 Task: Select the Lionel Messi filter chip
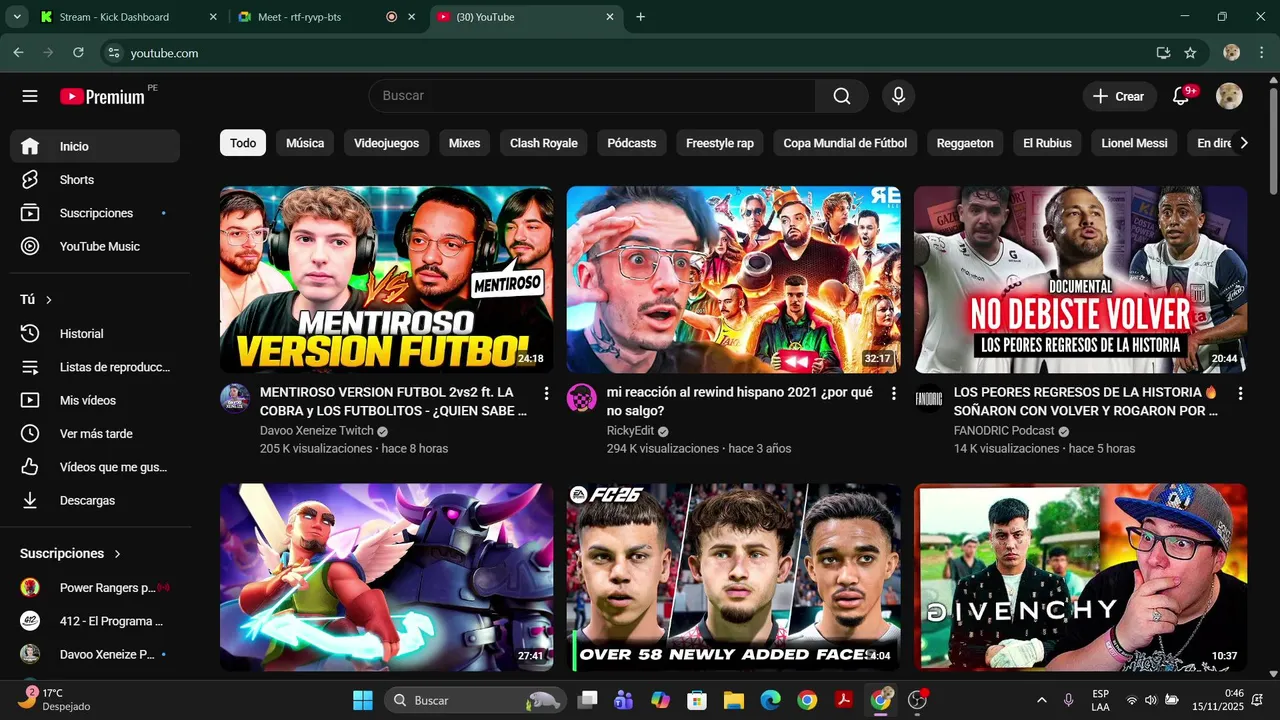point(1134,143)
